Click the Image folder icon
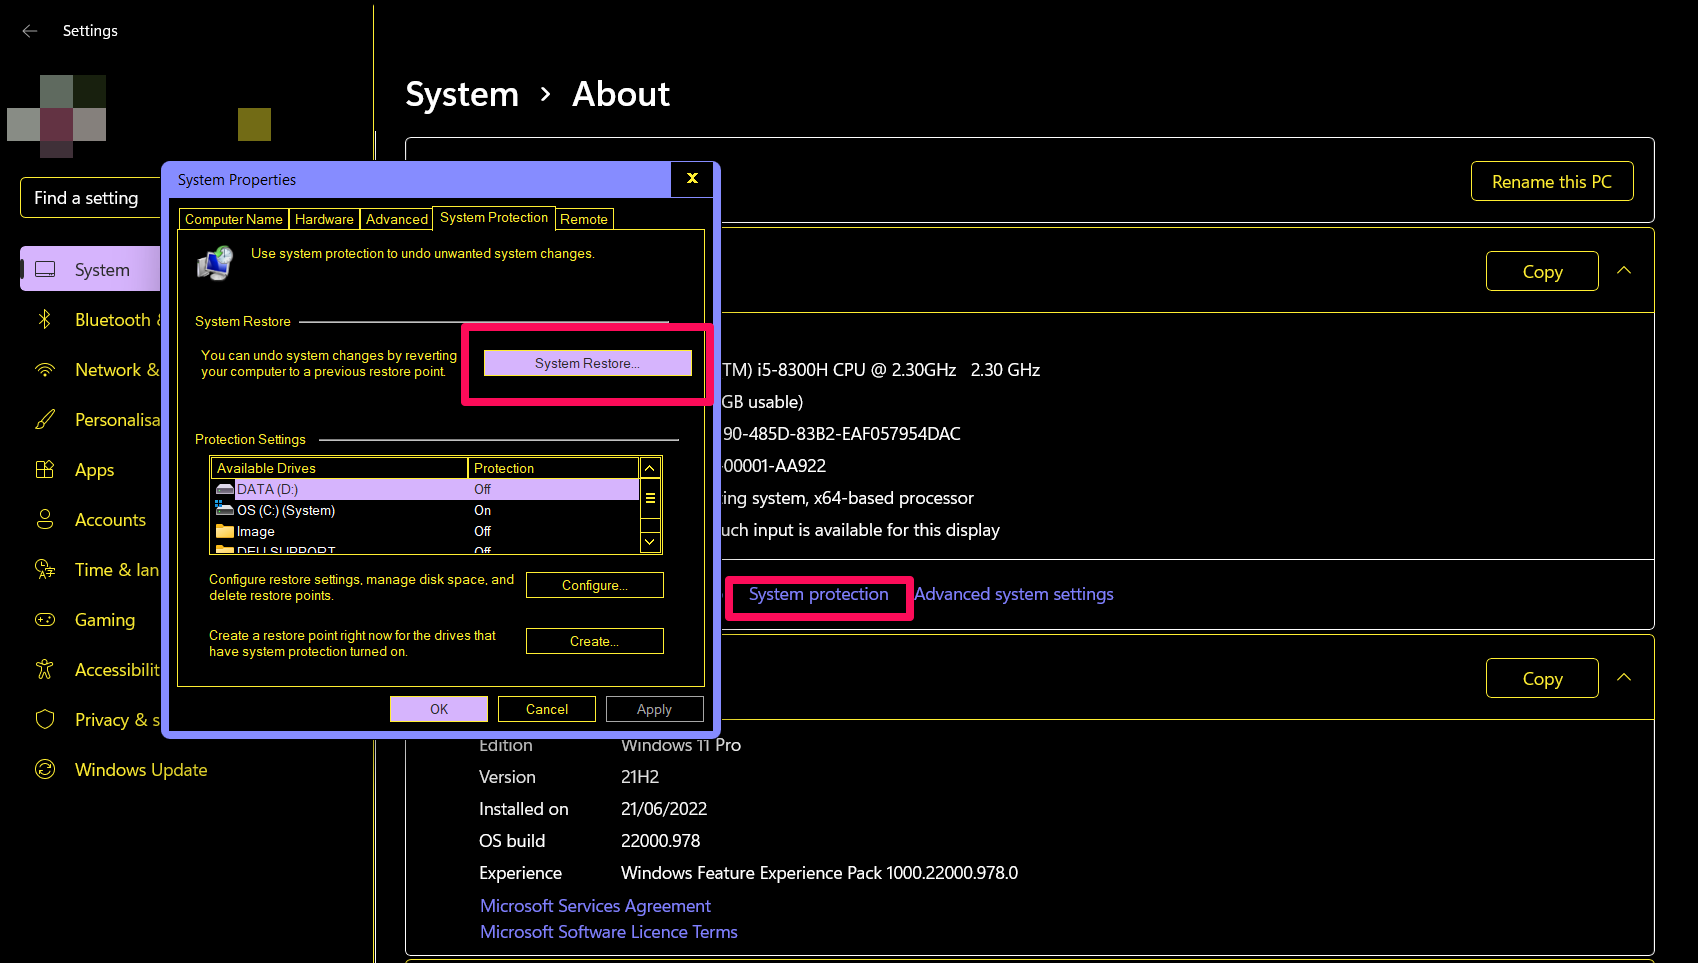 point(225,531)
